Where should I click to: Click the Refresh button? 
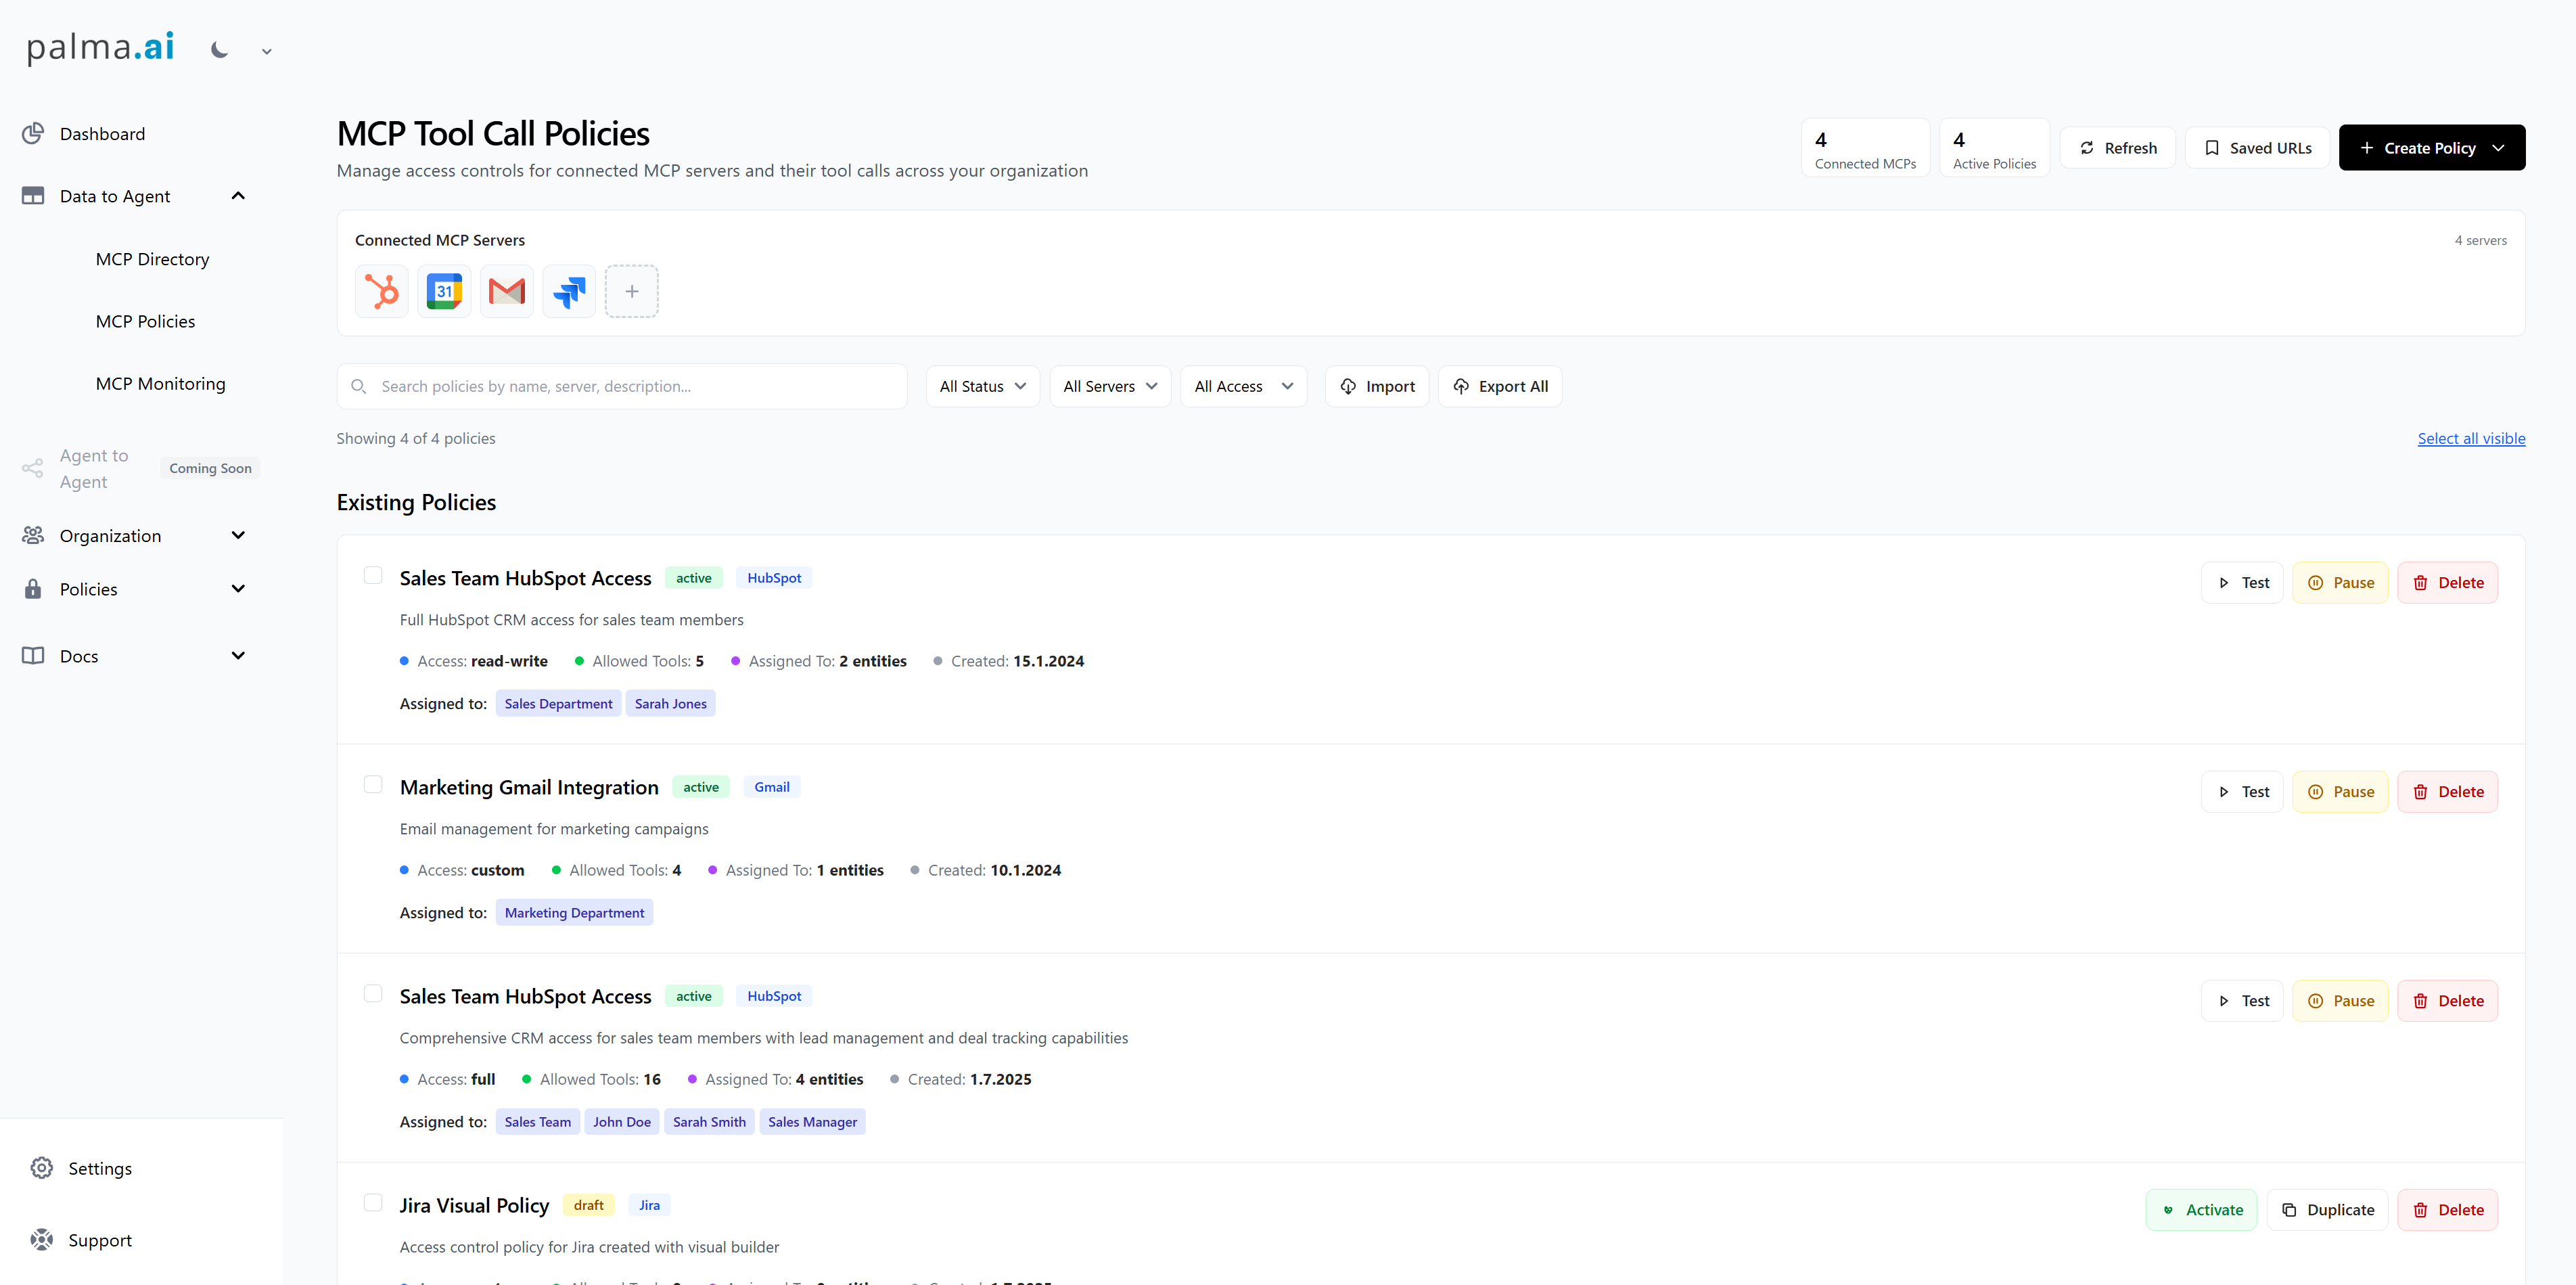2118,148
